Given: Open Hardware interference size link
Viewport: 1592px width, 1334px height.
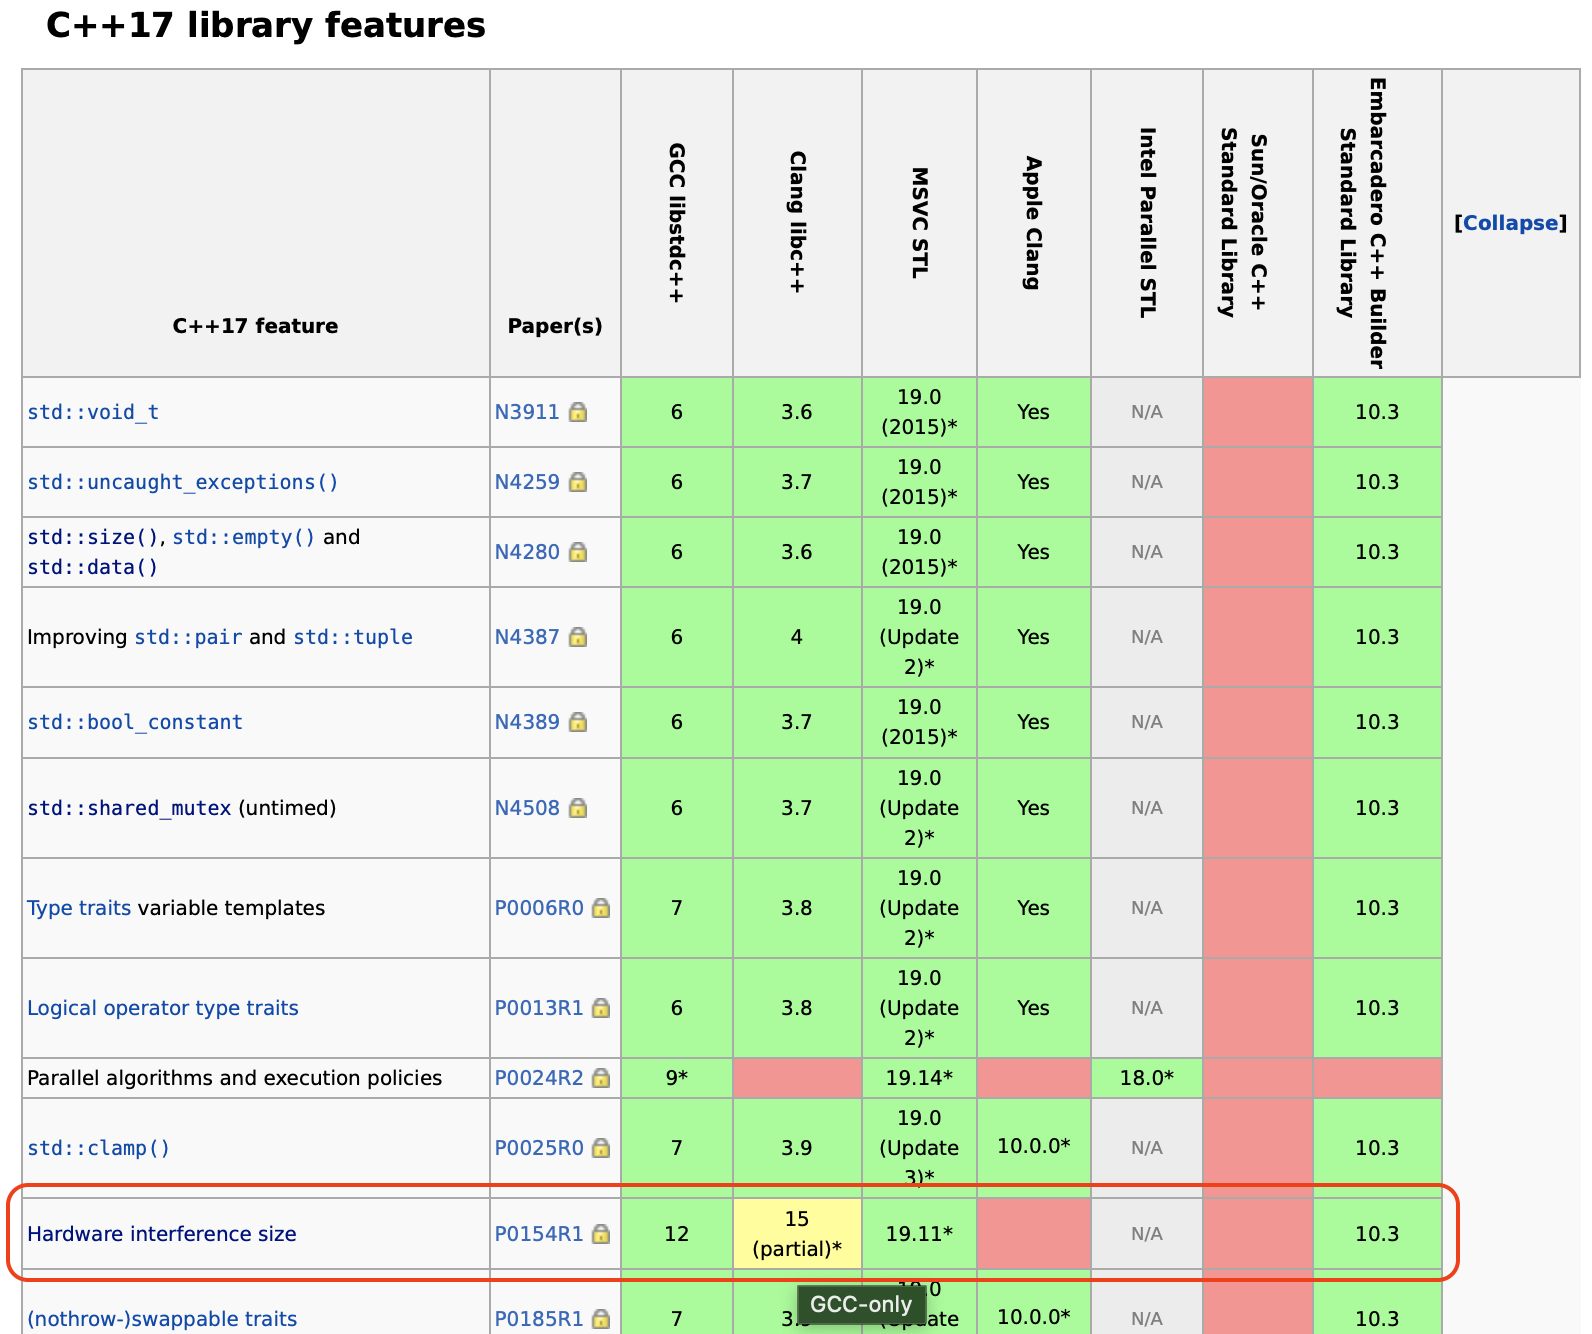Looking at the screenshot, I should tap(162, 1234).
